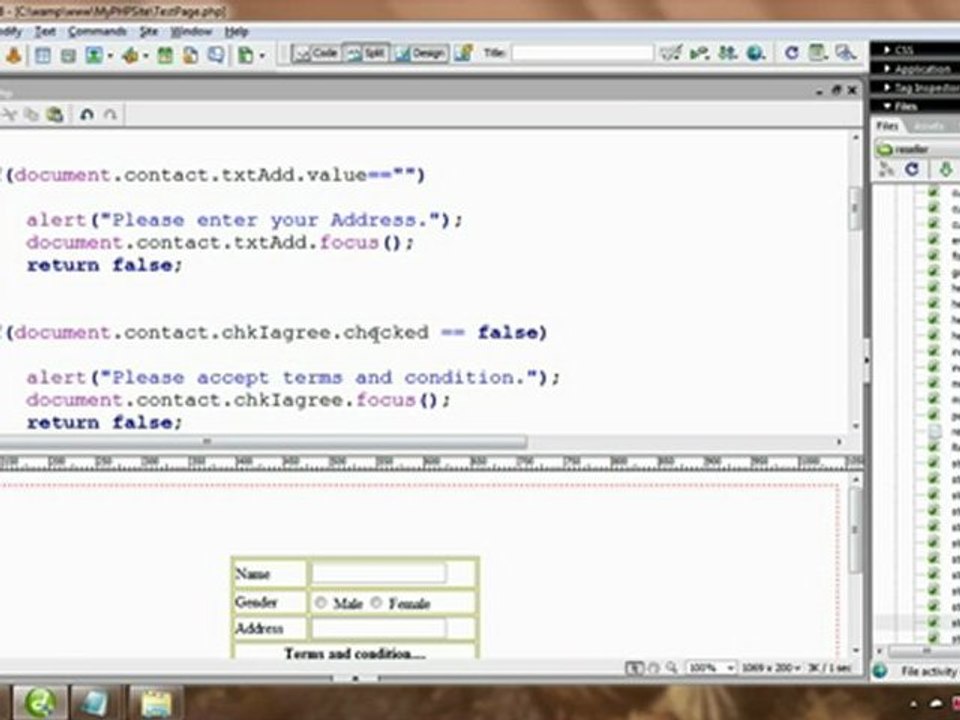Click the vertical panel collapse handle
The height and width of the screenshot is (720, 960).
866,360
